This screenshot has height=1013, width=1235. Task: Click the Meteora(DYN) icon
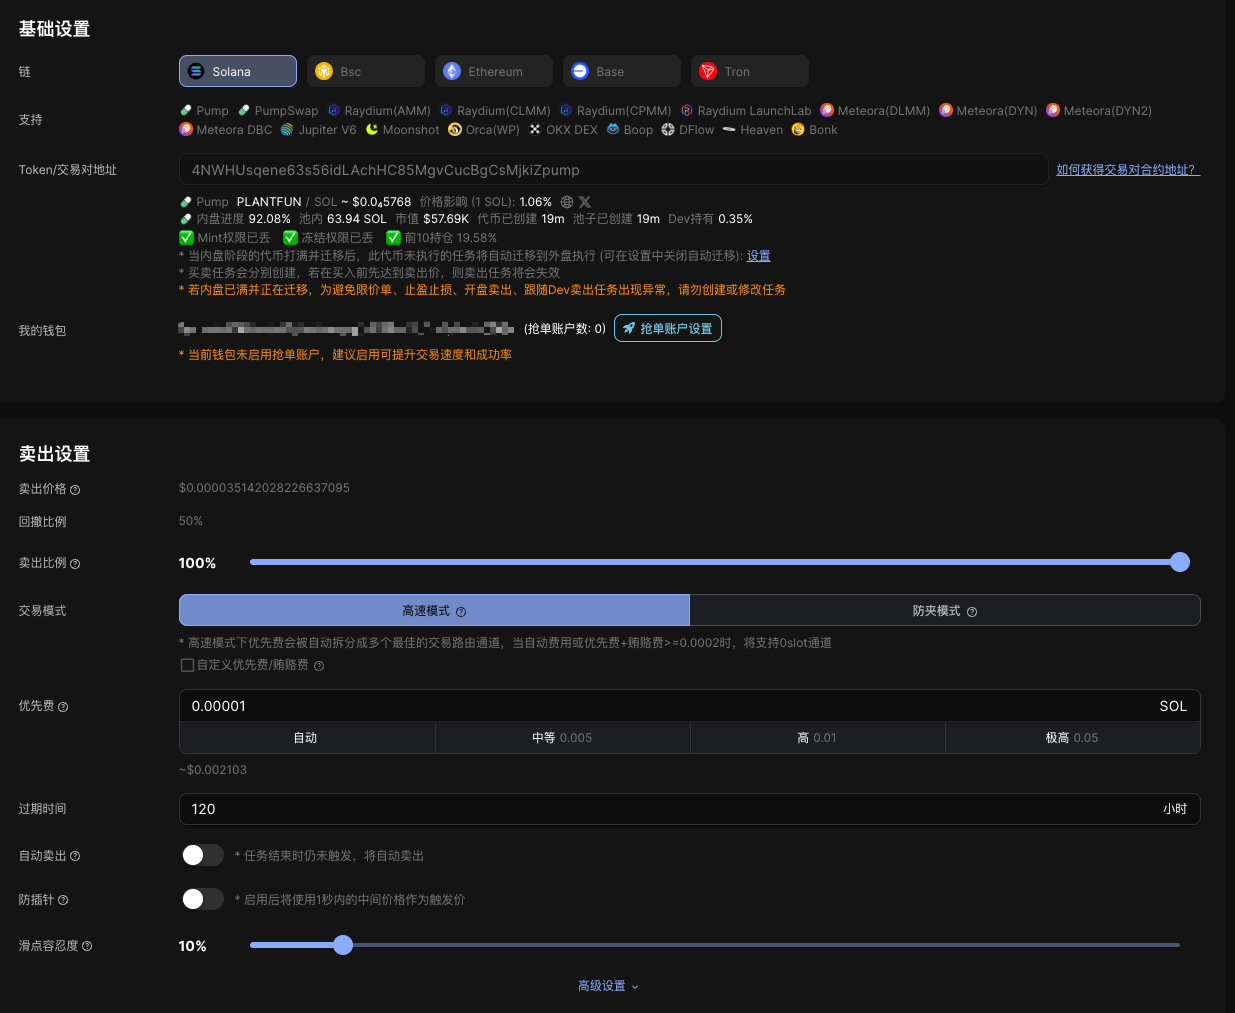click(946, 111)
